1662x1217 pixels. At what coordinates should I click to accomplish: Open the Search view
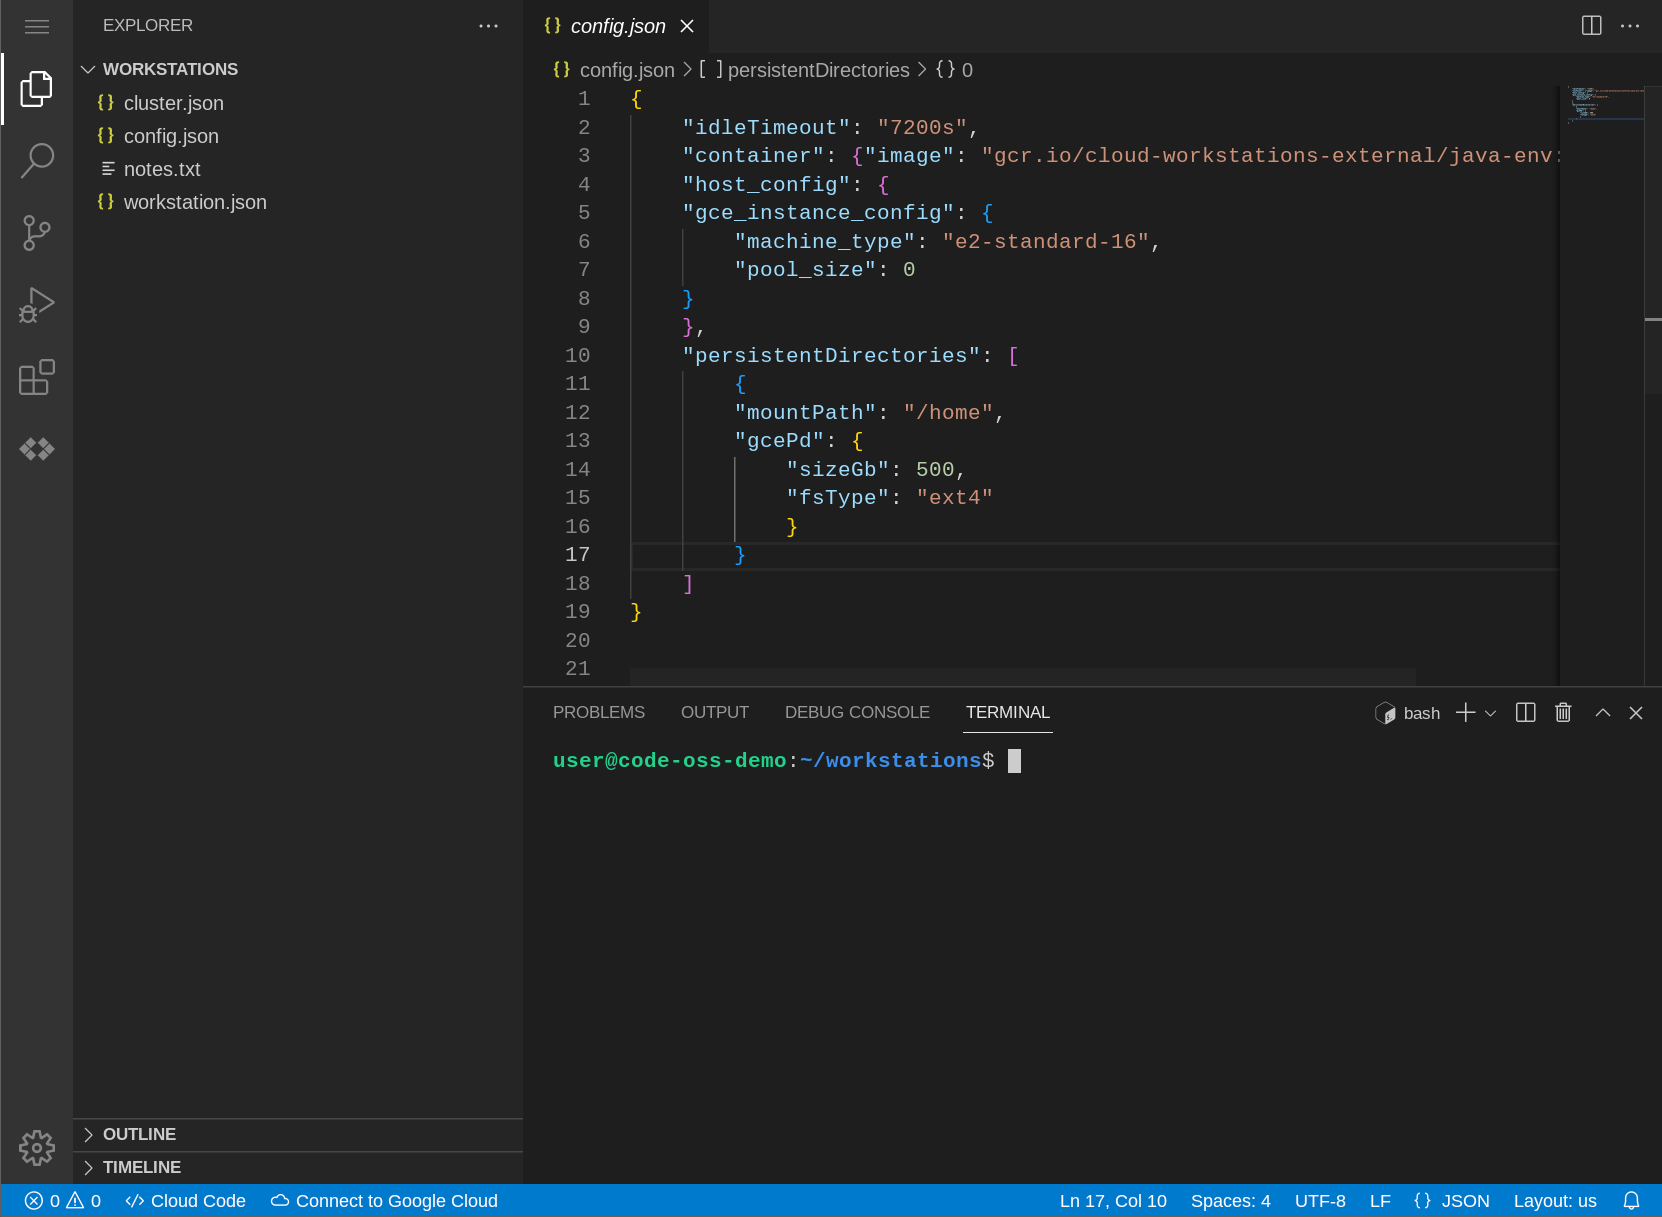coord(37,160)
